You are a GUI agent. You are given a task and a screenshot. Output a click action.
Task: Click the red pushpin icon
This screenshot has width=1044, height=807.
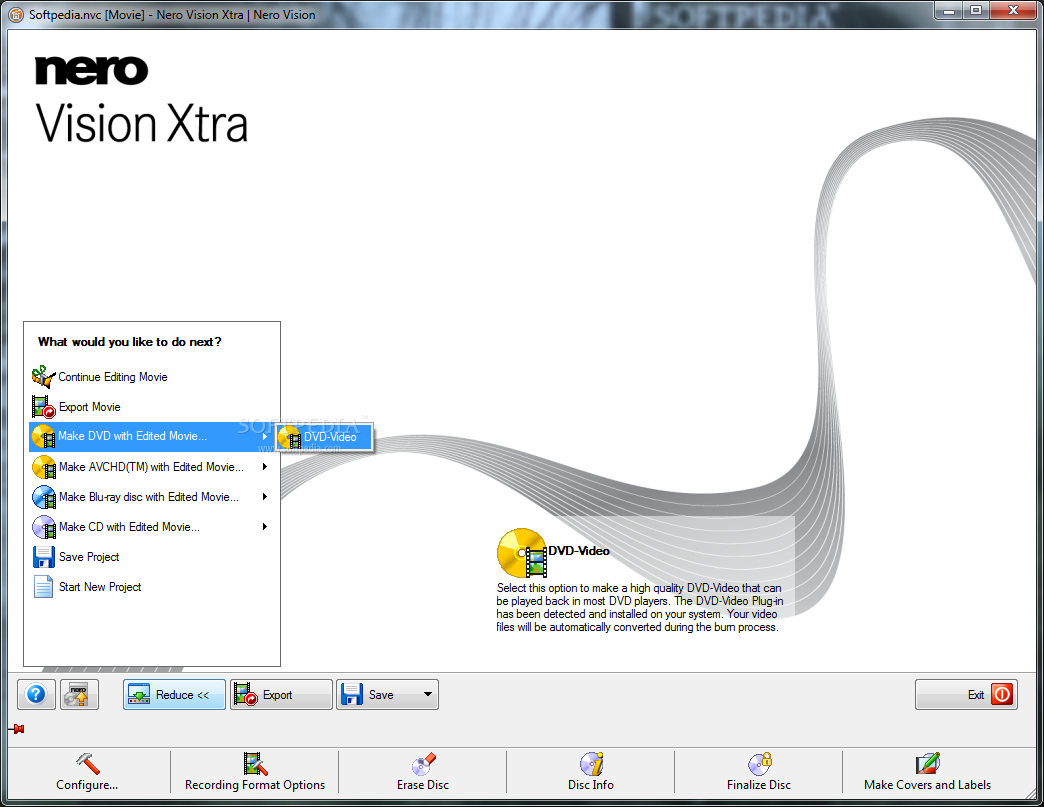(17, 729)
